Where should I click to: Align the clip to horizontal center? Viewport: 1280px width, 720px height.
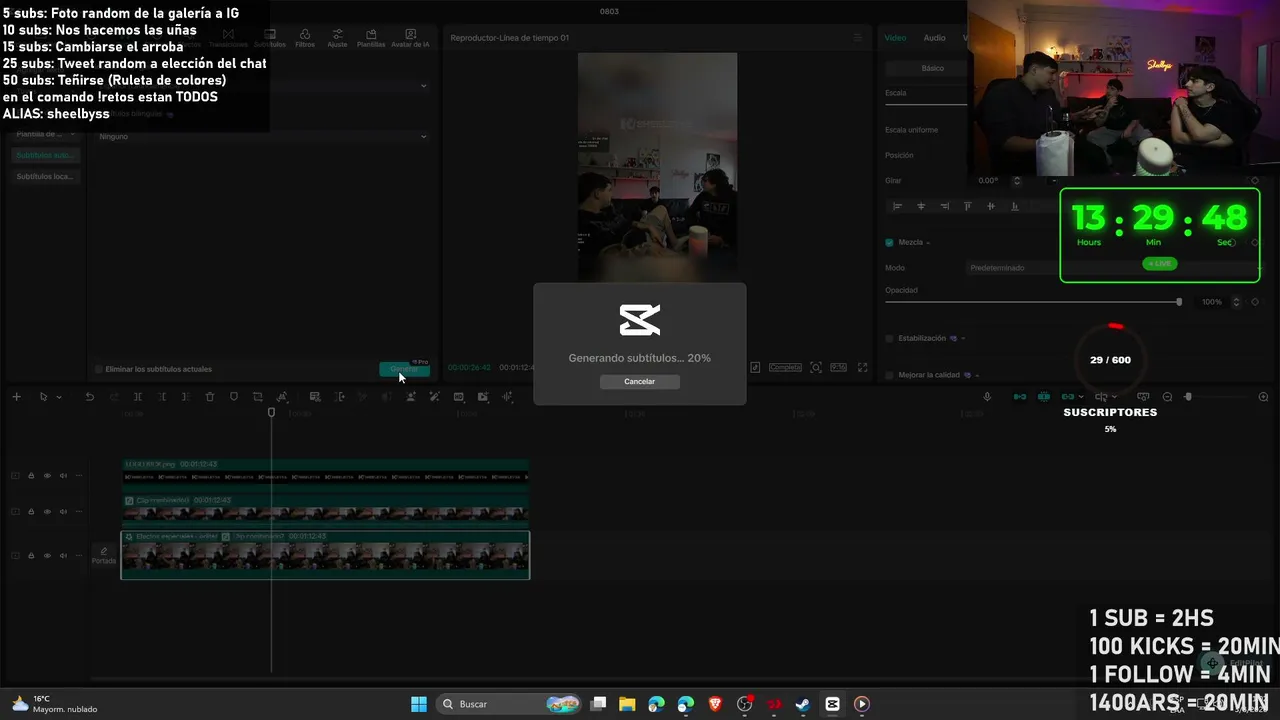921,206
